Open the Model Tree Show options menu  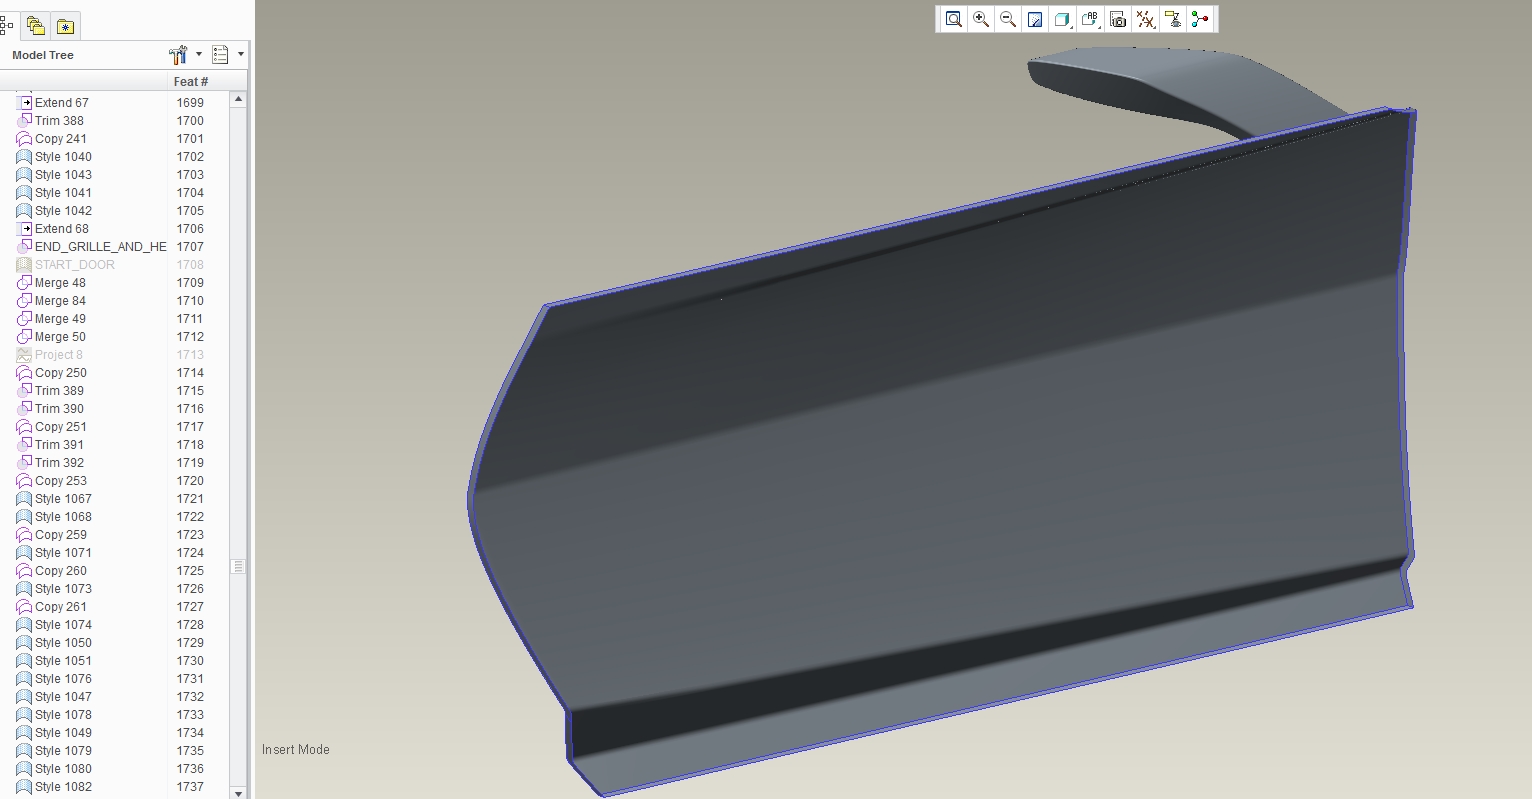click(227, 55)
